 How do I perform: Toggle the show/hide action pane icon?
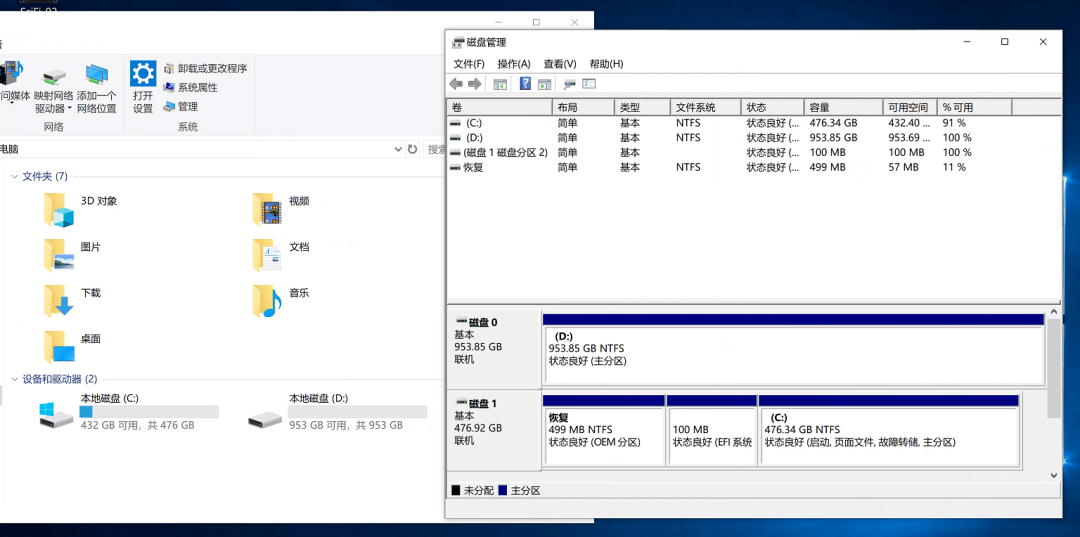(x=545, y=84)
